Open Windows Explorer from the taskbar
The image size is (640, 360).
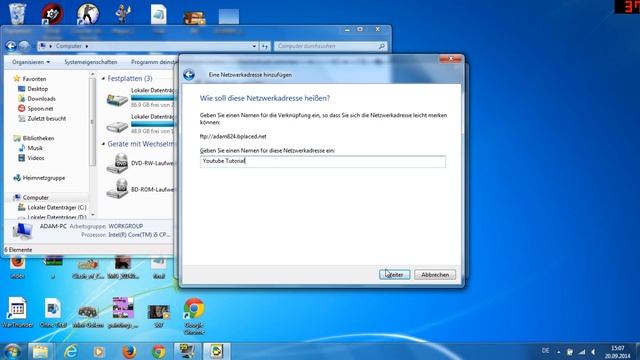click(x=40, y=351)
